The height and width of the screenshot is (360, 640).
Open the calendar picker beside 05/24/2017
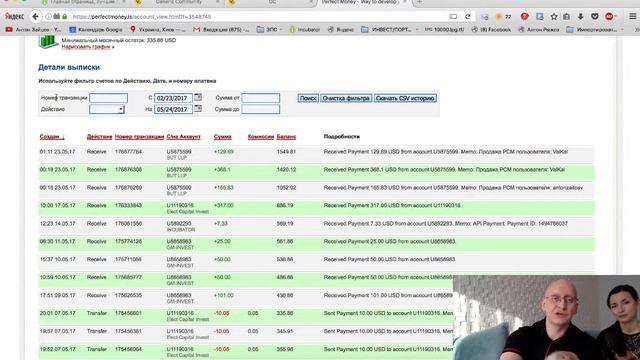[x=198, y=109]
